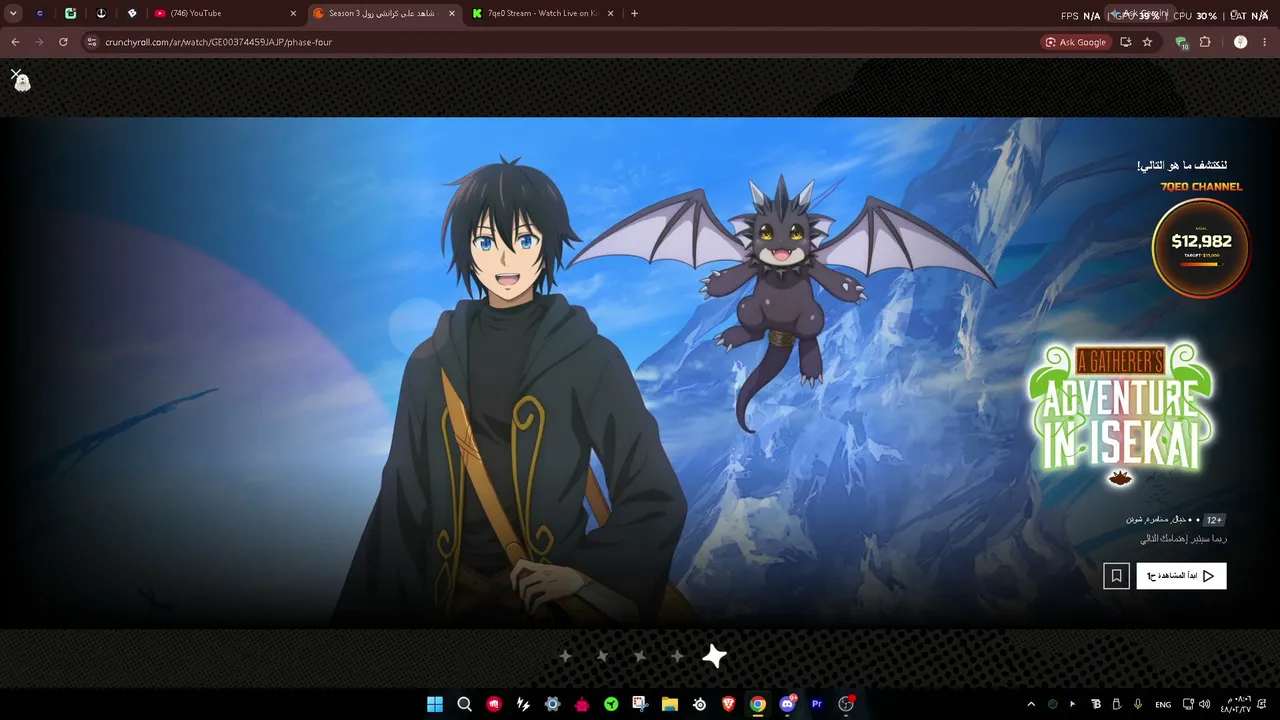1280x720 pixels.
Task: Select the first carousel star indicator
Action: (x=565, y=656)
